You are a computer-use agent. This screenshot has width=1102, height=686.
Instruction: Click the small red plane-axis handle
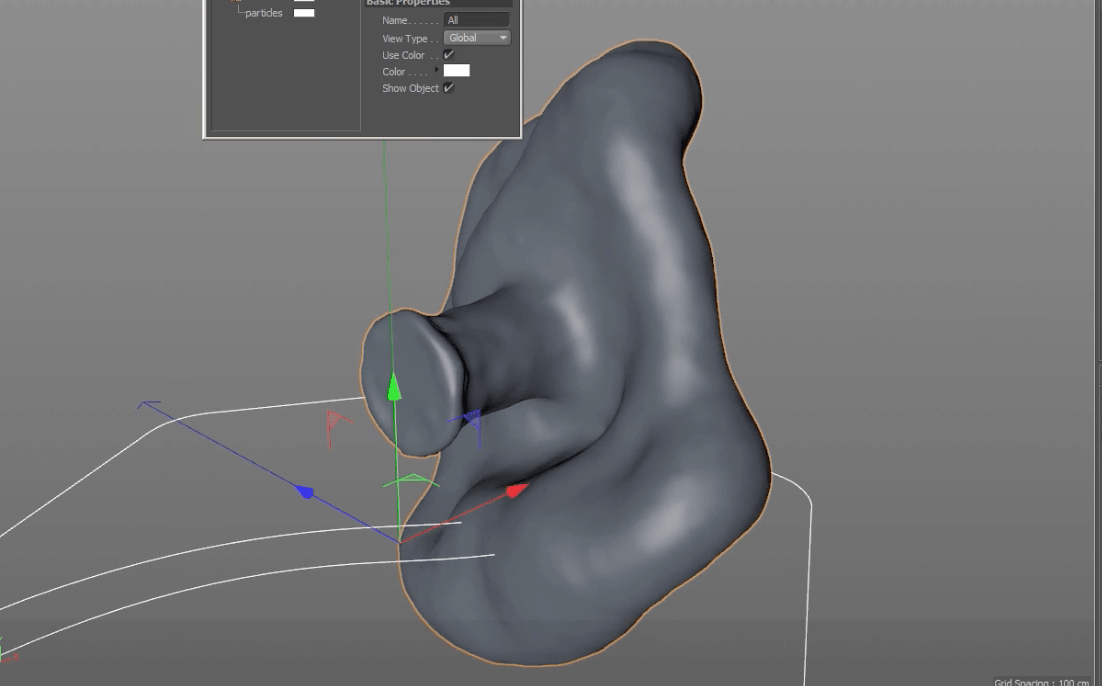click(339, 428)
